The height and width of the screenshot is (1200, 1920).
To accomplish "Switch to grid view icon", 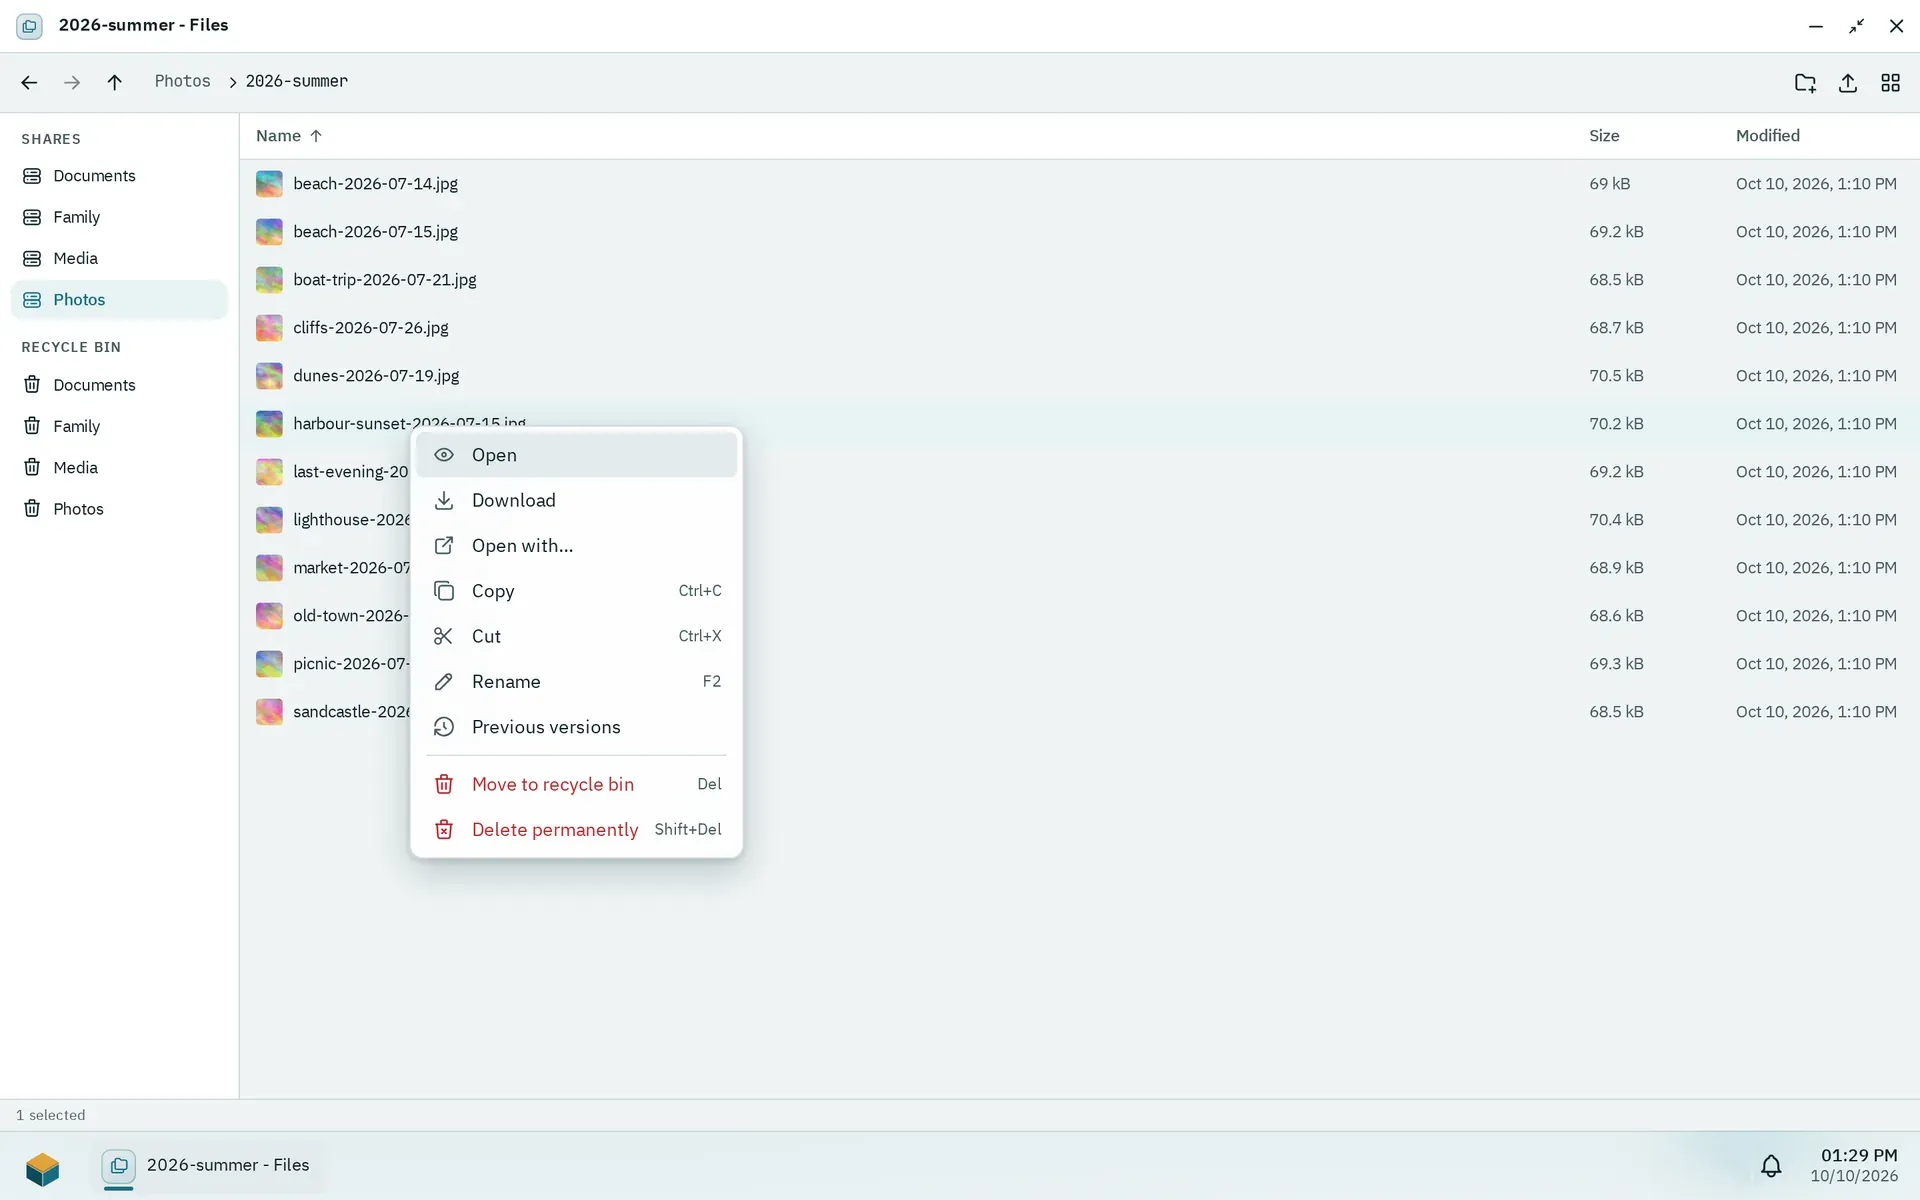I will pos(1890,83).
